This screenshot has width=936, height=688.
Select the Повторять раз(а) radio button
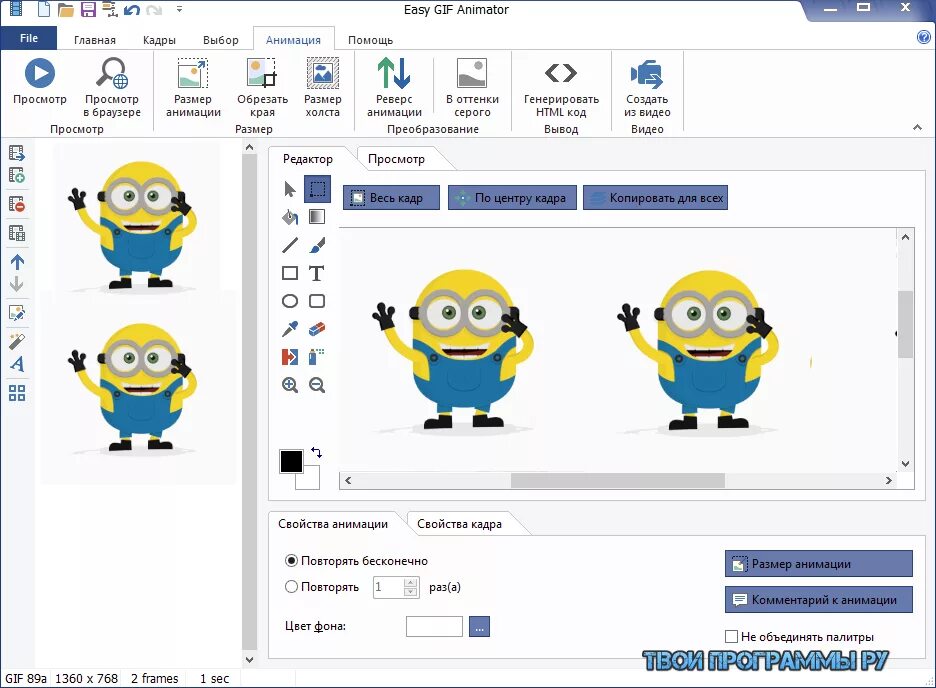pyautogui.click(x=291, y=587)
